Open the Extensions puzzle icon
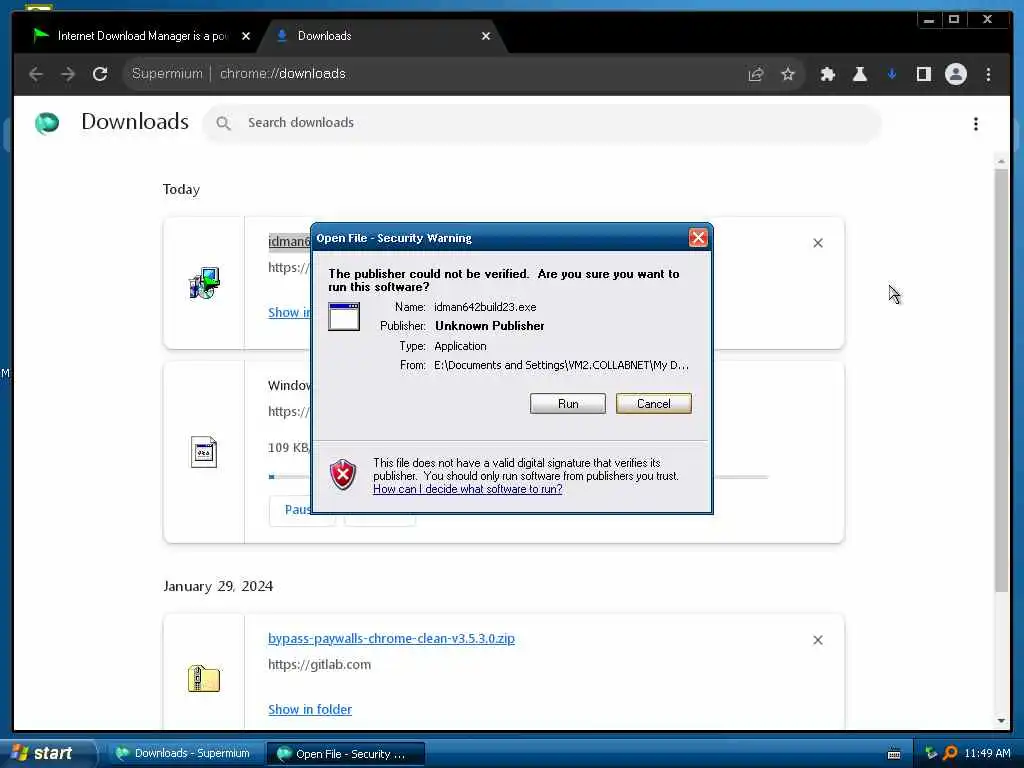 tap(827, 74)
